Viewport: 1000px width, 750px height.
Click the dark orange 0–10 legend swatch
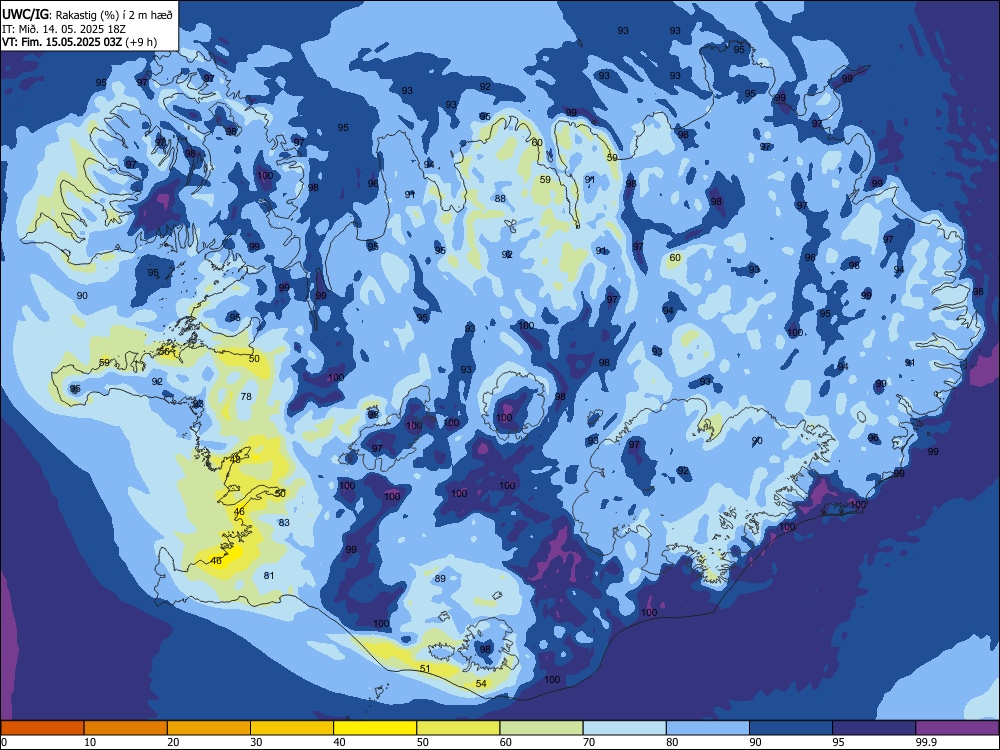click(42, 728)
